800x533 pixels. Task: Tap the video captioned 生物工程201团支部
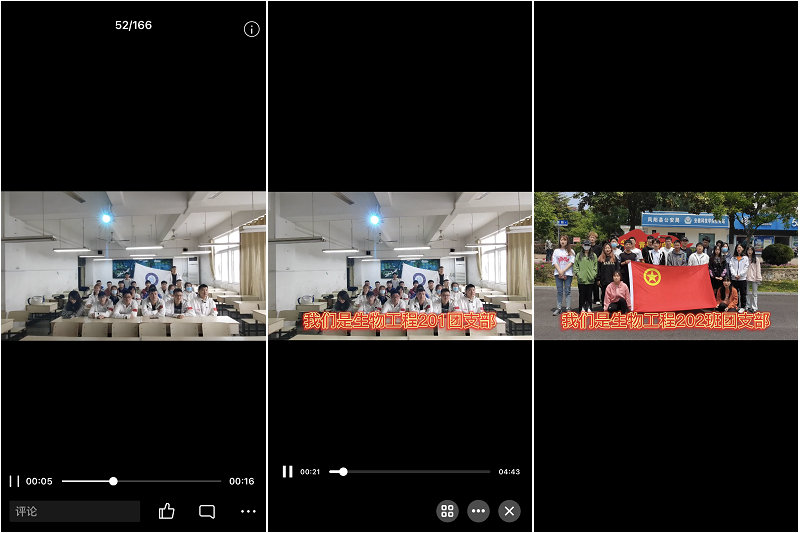(400, 265)
